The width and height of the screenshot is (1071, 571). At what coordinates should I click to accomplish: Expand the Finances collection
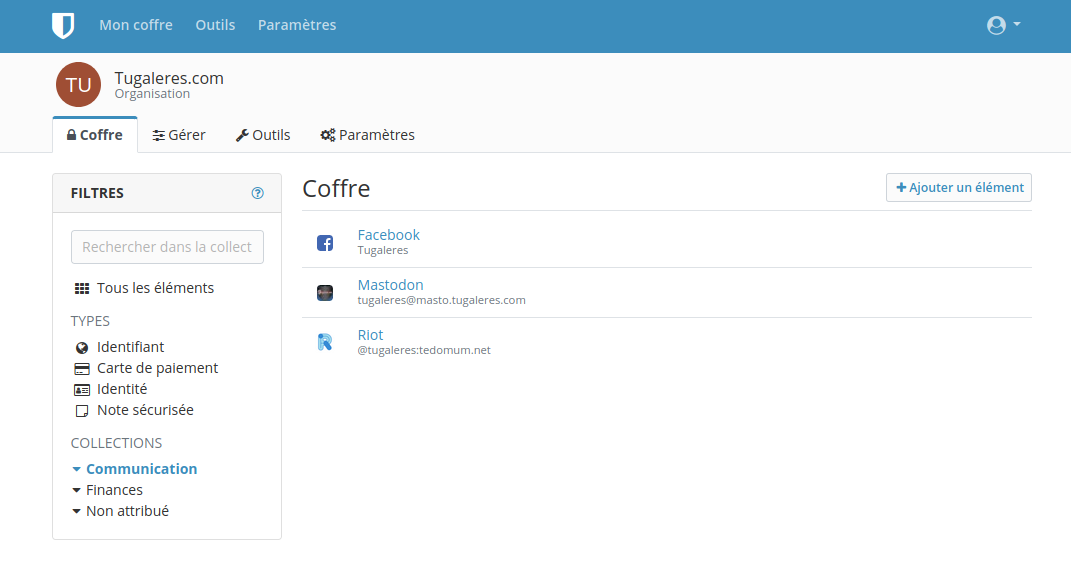pyautogui.click(x=76, y=490)
